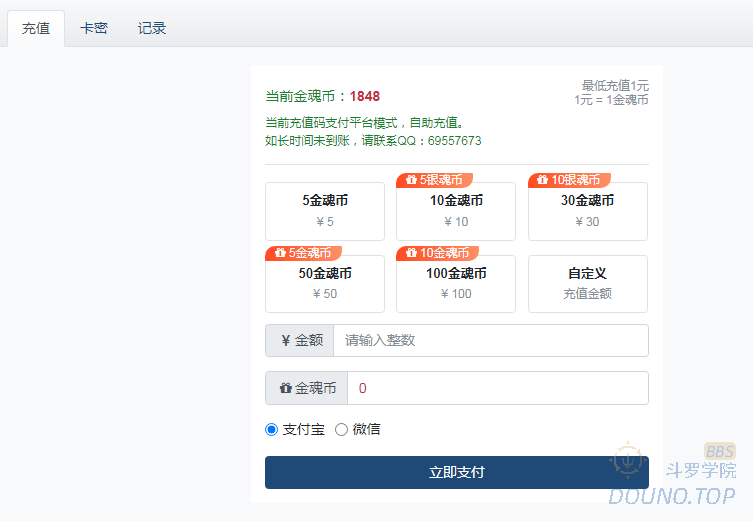
Task: Select 微信 payment method
Action: [341, 429]
